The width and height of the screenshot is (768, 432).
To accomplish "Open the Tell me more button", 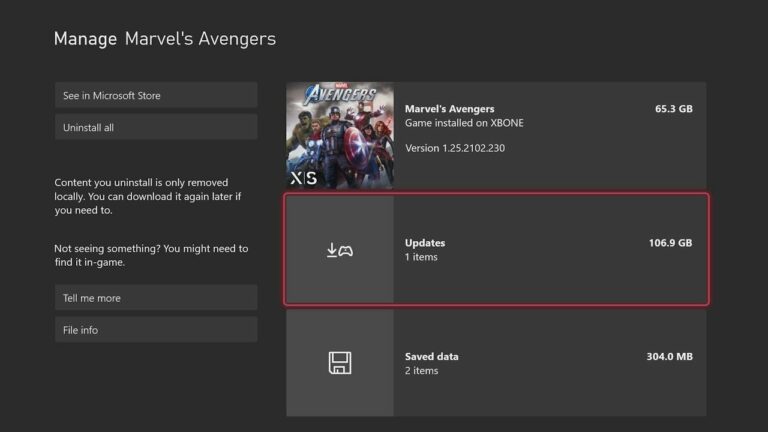I will [x=156, y=298].
